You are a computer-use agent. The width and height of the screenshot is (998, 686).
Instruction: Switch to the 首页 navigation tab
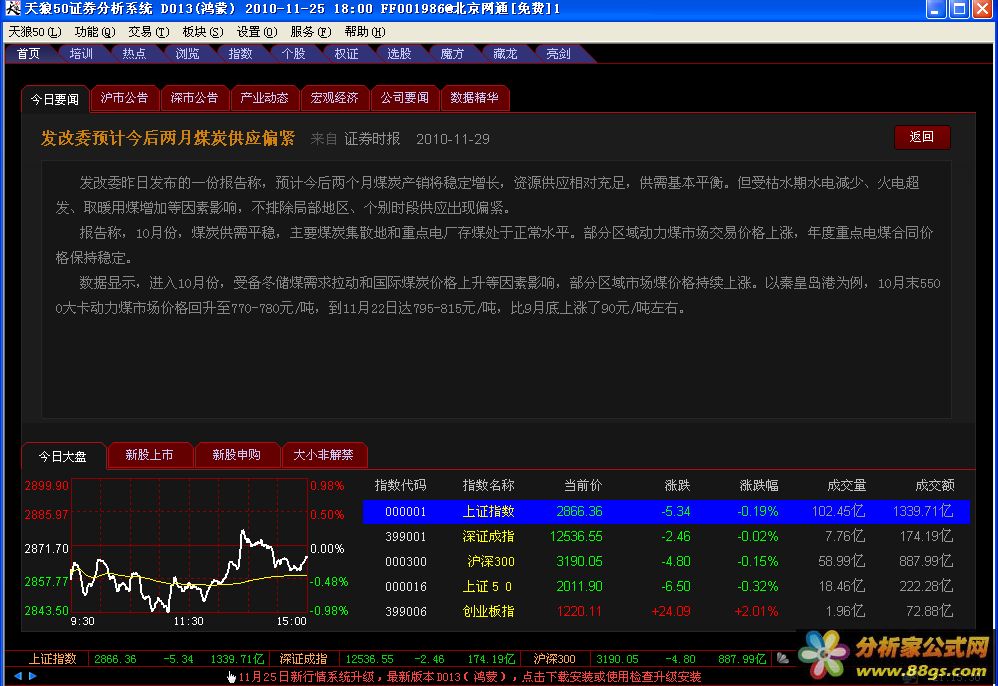click(x=28, y=54)
